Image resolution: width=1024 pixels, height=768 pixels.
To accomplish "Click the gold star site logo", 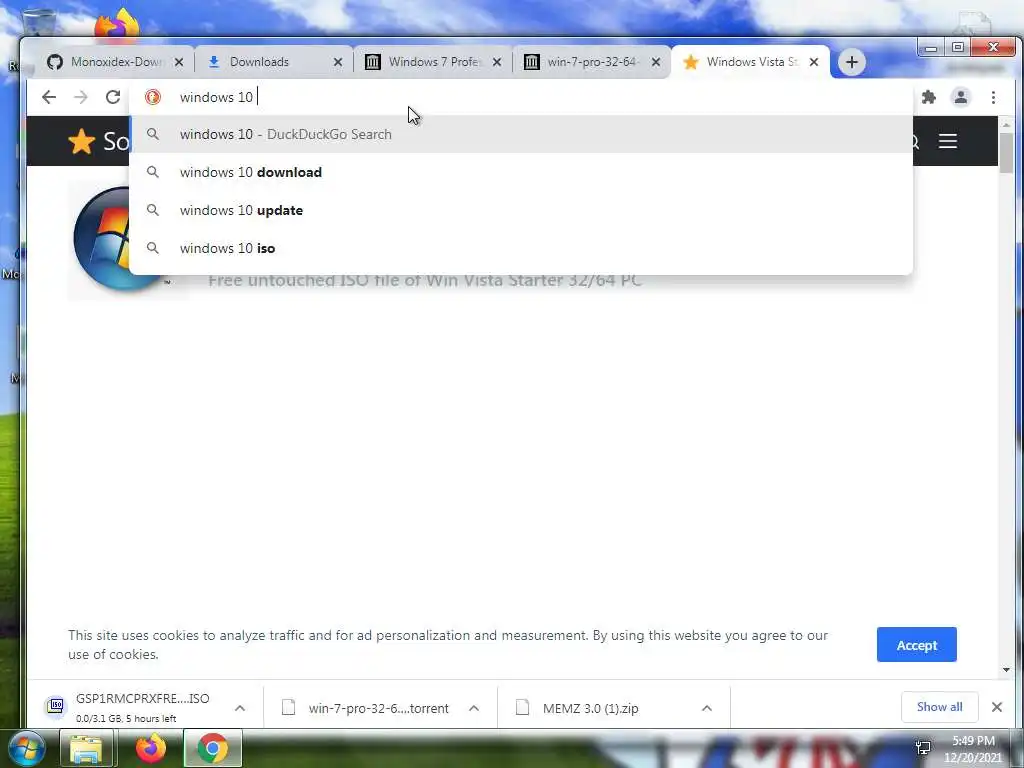I will [x=82, y=141].
